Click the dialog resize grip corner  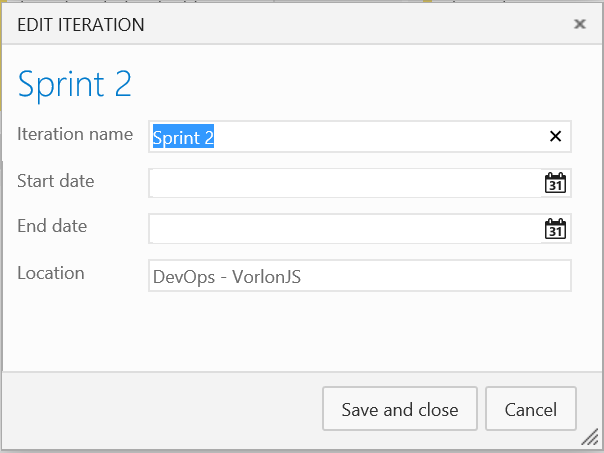588,438
